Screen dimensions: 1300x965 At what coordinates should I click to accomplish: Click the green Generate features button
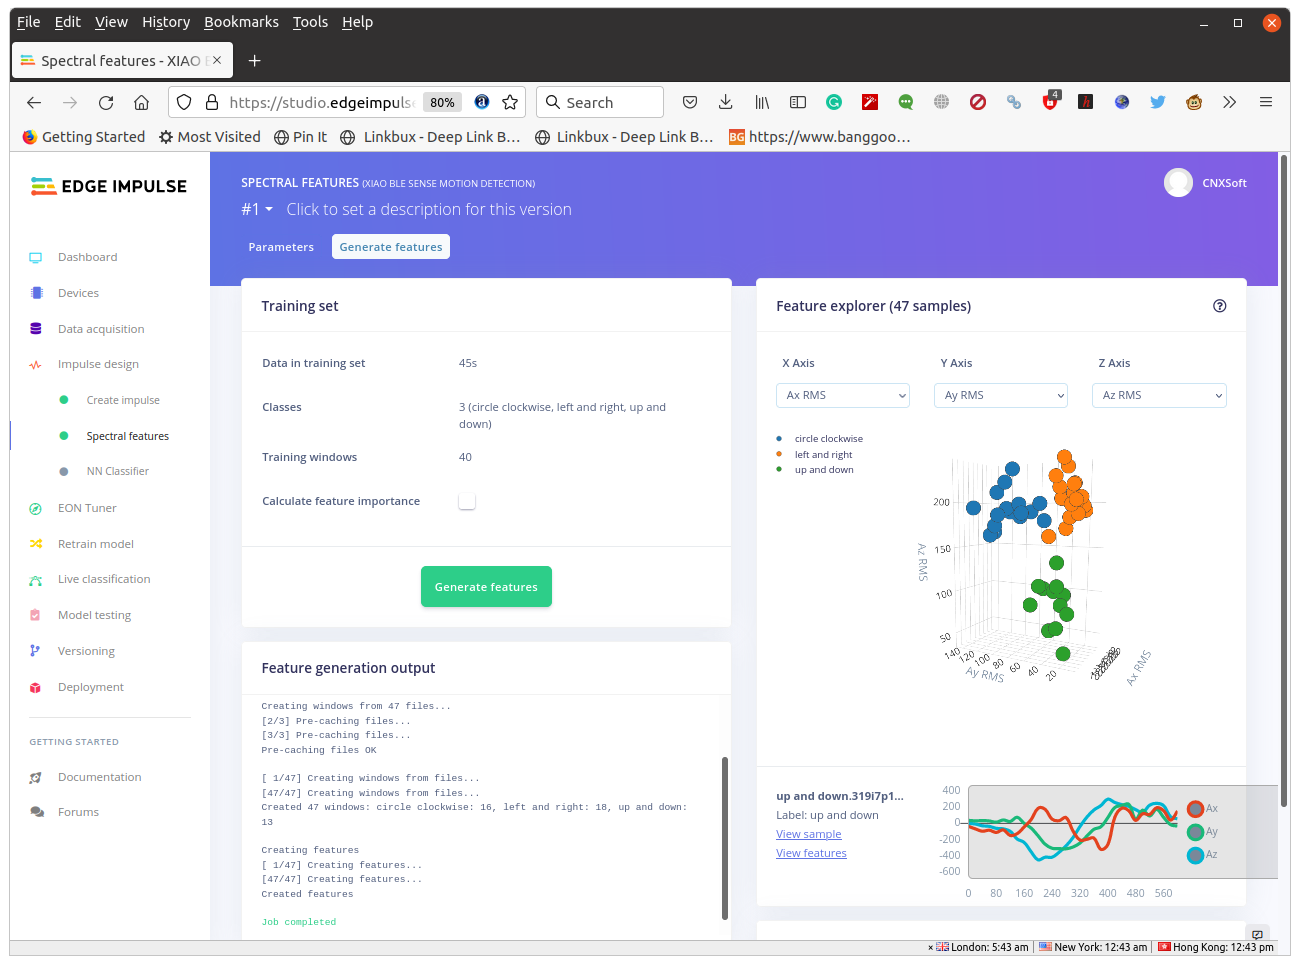point(486,587)
